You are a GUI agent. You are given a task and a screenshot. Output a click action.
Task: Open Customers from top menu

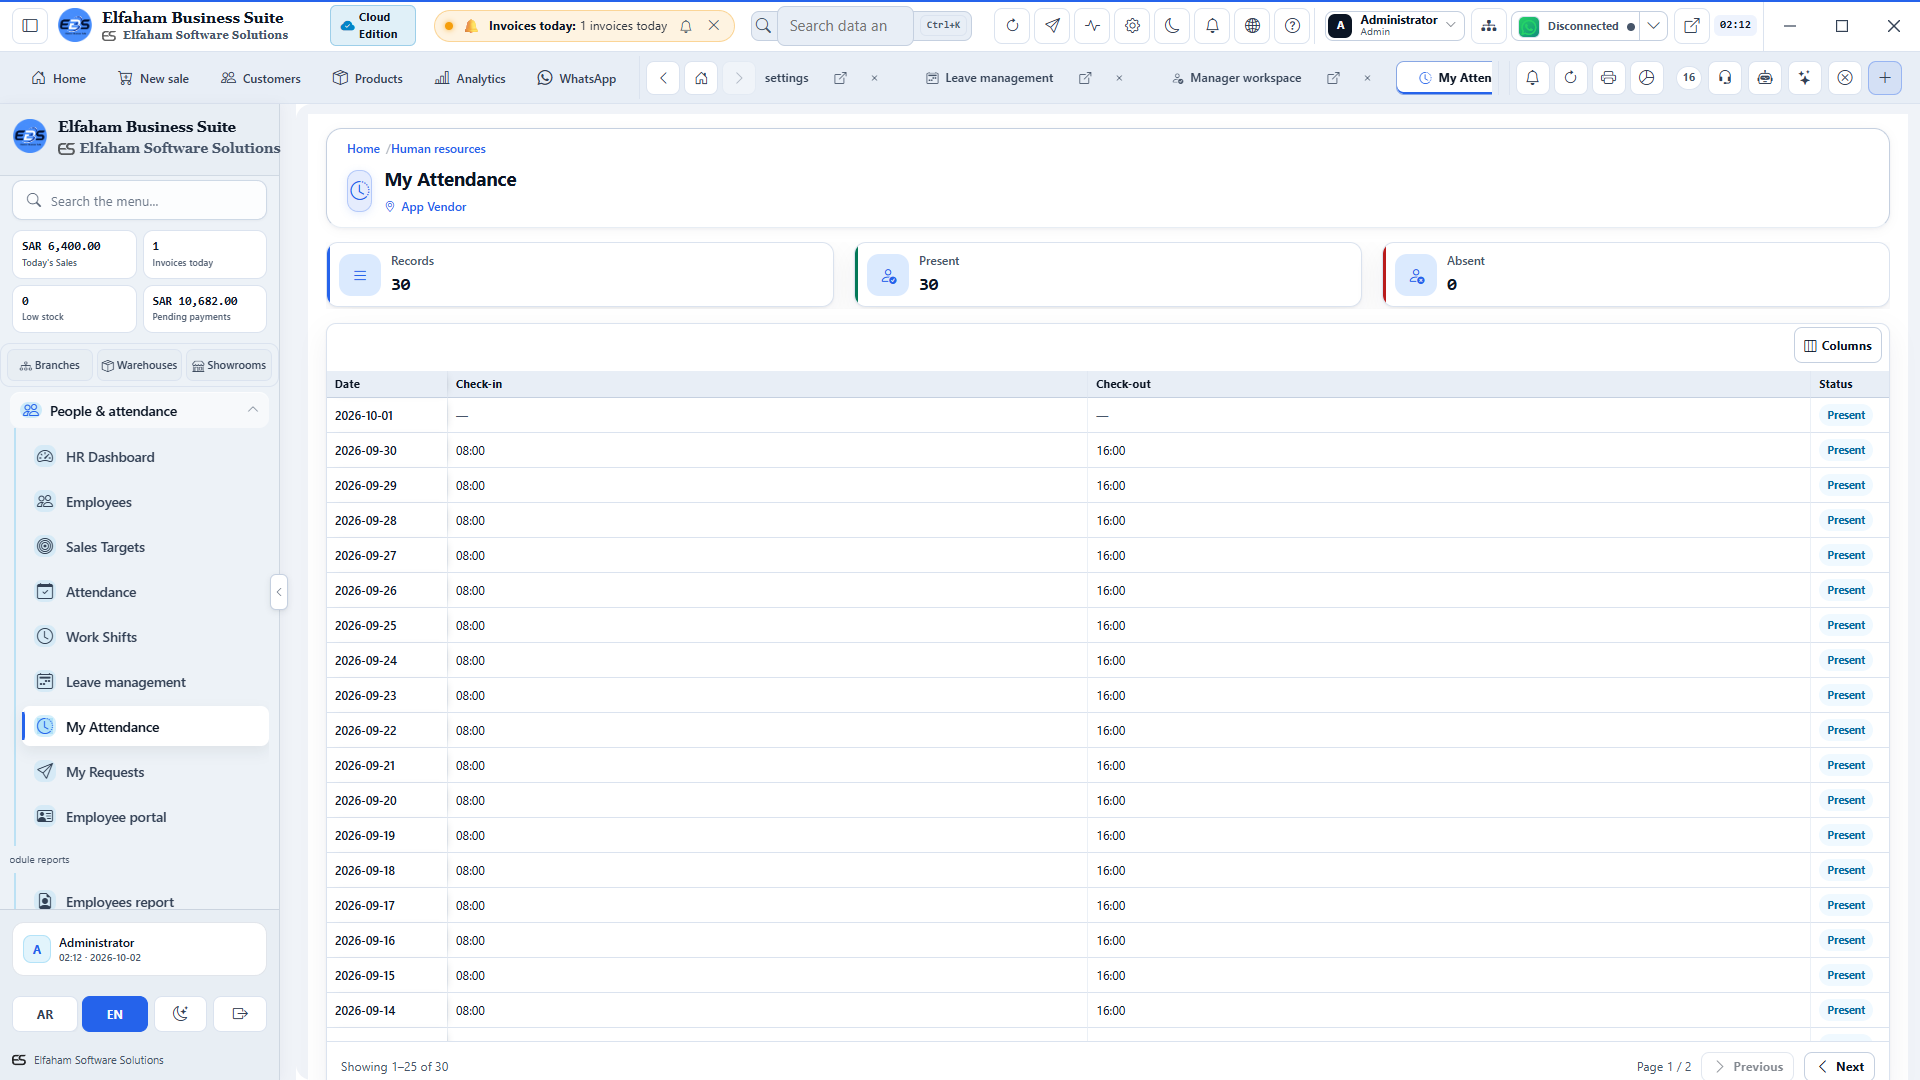tap(260, 78)
